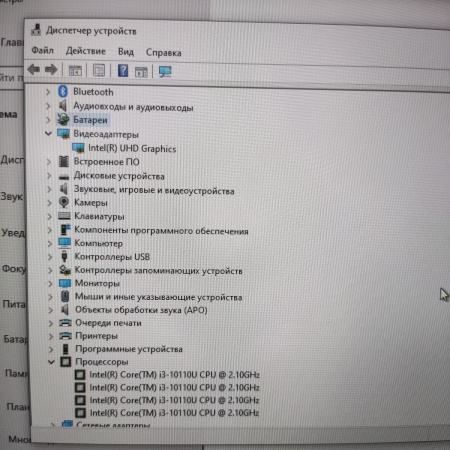Click the Встроенное ПО chip icon
This screenshot has height=450, width=450.
click(x=64, y=162)
